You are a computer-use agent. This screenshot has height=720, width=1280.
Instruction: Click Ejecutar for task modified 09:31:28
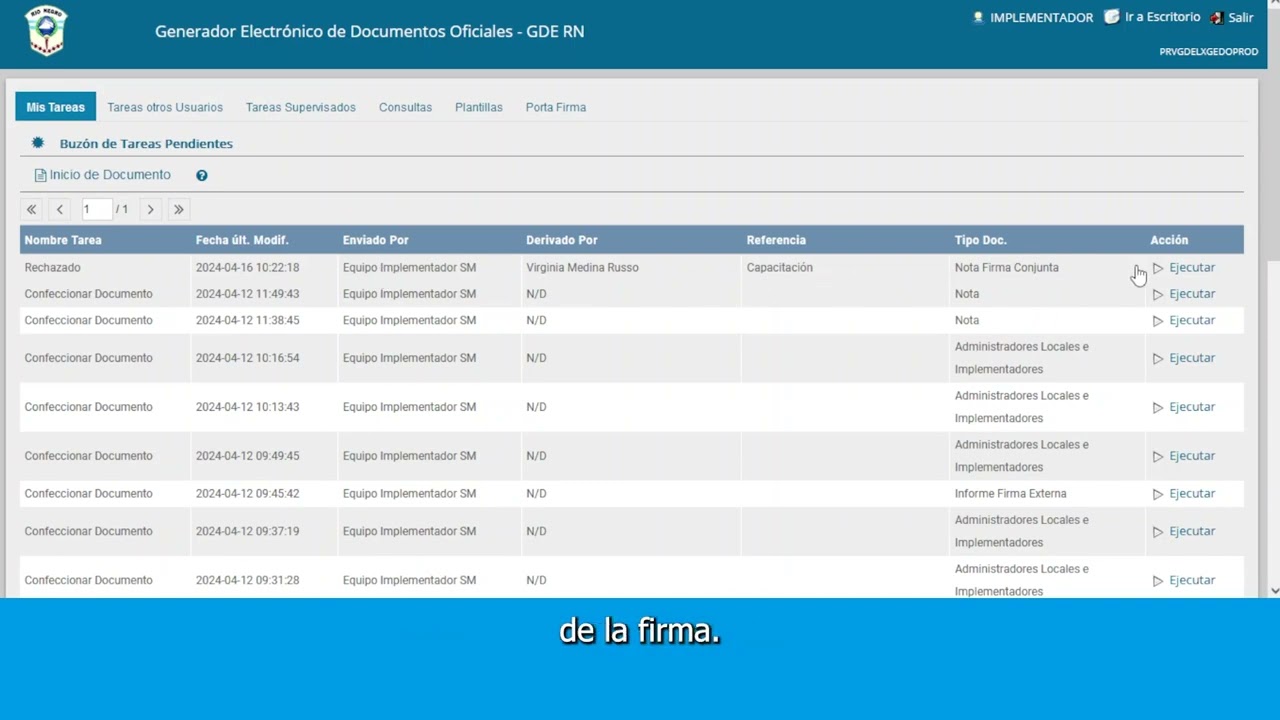(x=1192, y=580)
